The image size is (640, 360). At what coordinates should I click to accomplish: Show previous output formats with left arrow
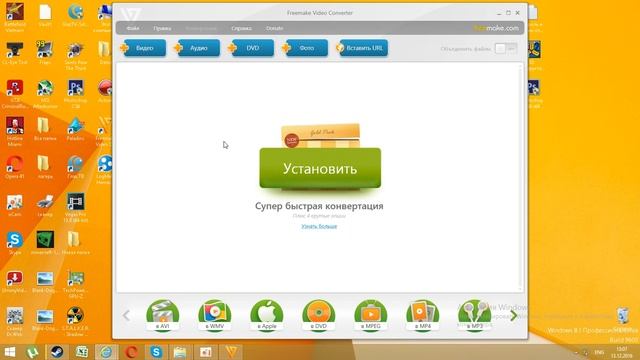(126, 316)
